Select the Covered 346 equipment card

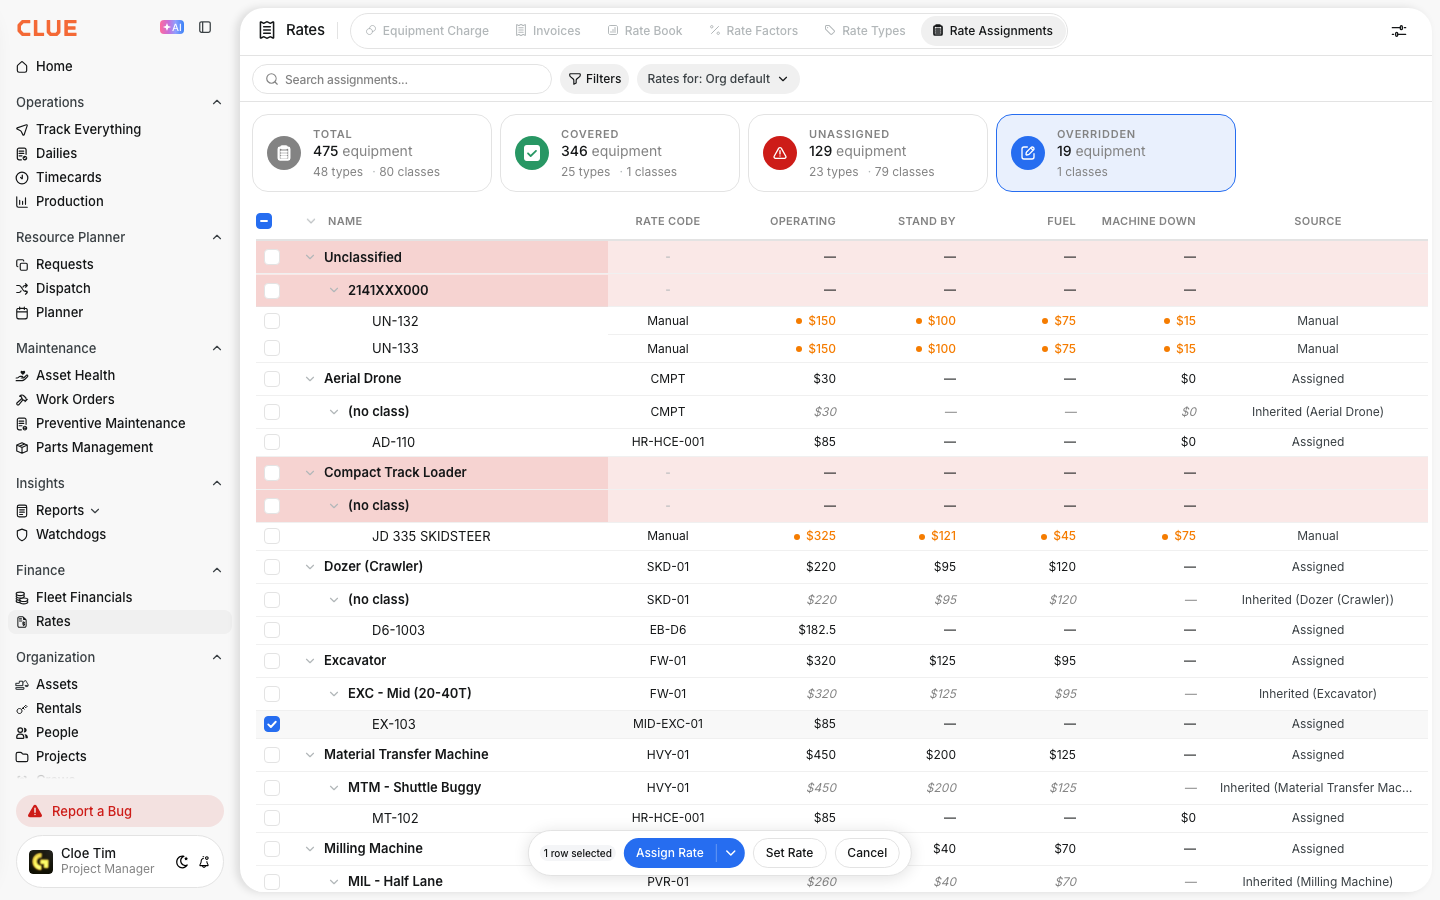(x=620, y=153)
